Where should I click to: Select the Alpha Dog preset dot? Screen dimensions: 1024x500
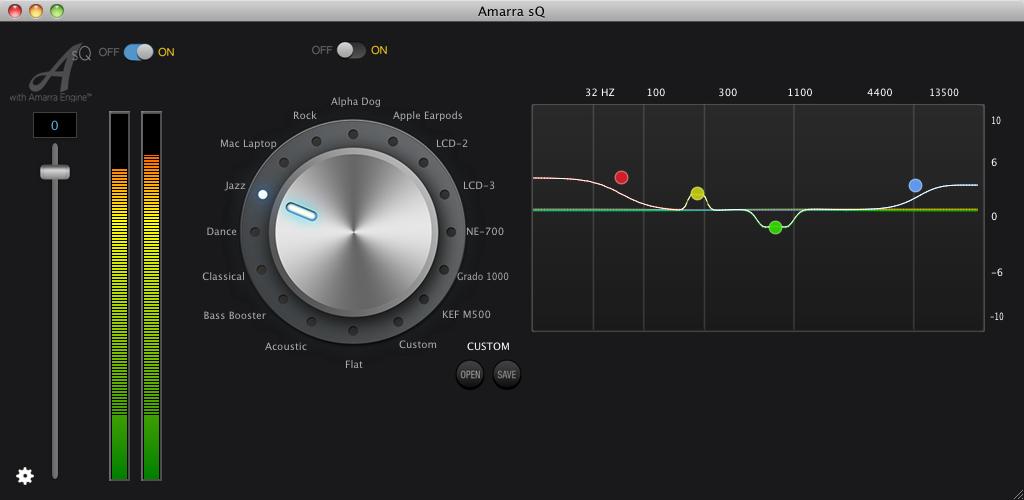(353, 134)
